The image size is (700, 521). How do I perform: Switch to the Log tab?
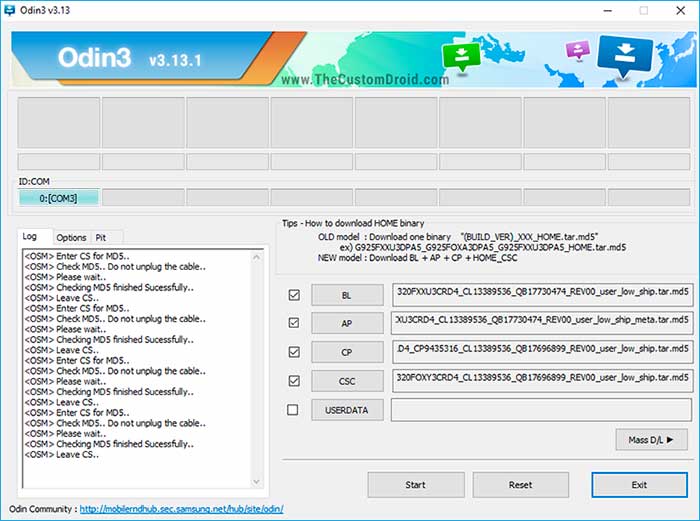pyautogui.click(x=29, y=236)
